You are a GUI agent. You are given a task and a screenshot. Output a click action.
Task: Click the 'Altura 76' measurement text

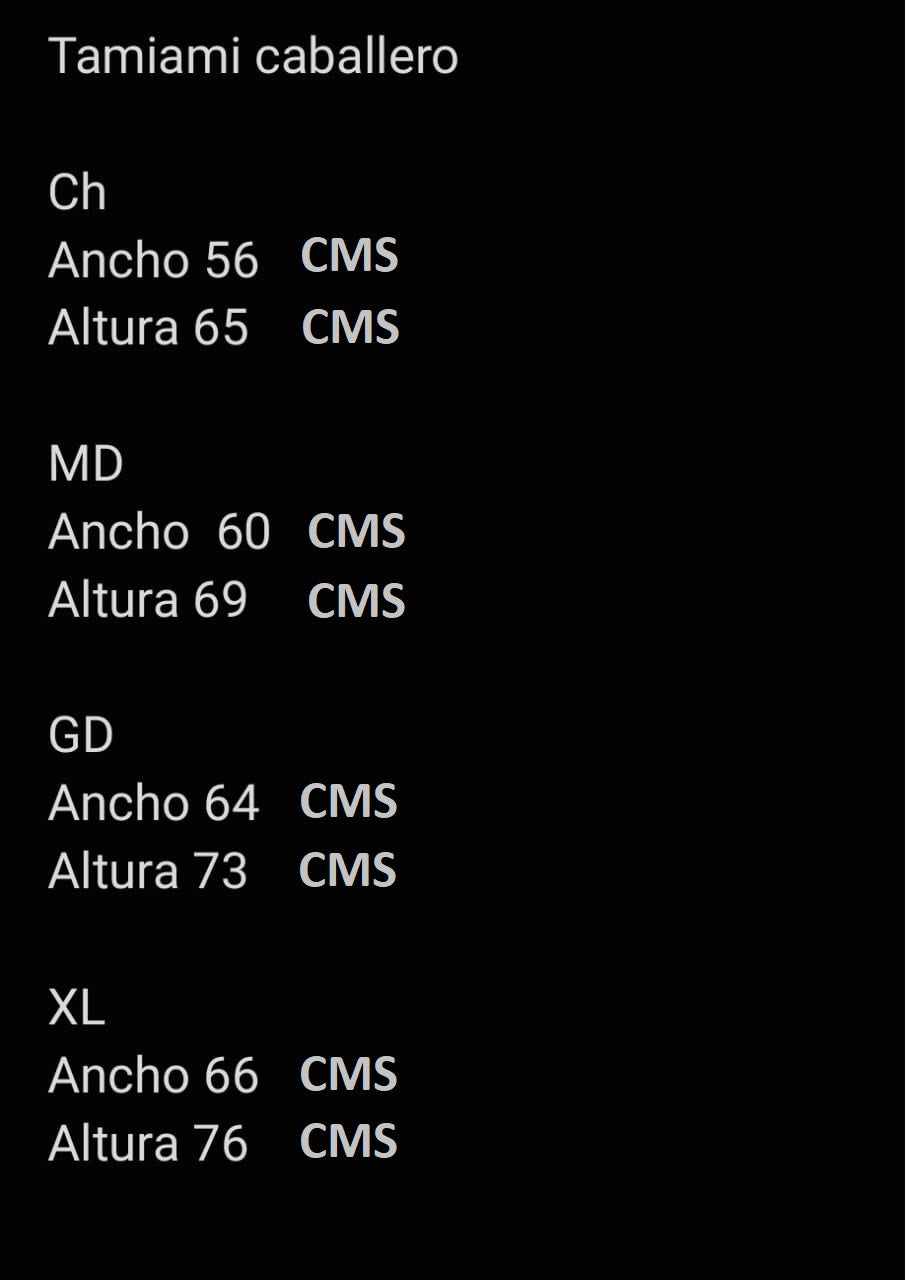point(148,1144)
